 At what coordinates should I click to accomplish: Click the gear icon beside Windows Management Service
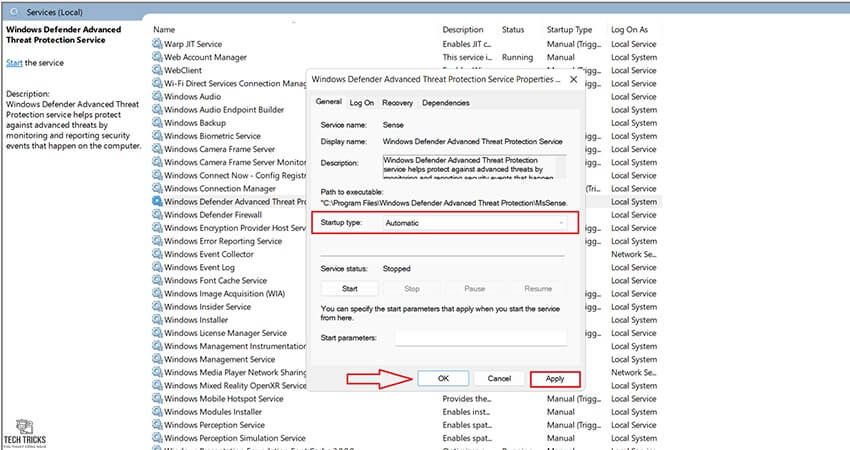(x=157, y=359)
